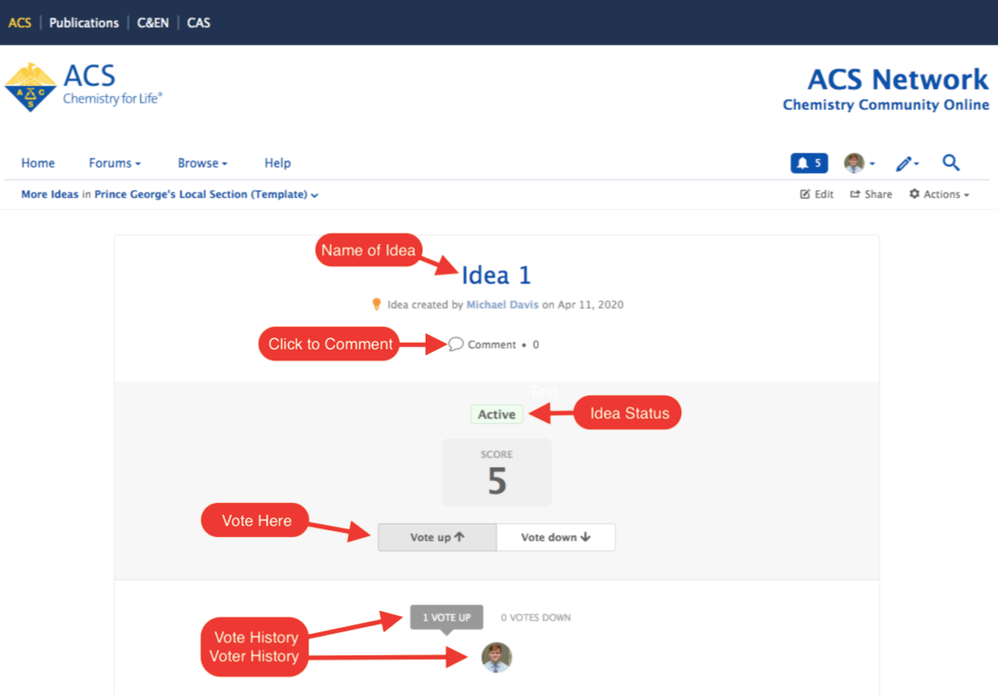Click the ACS Chemistry for Life logo
This screenshot has height=695, width=998.
point(84,87)
